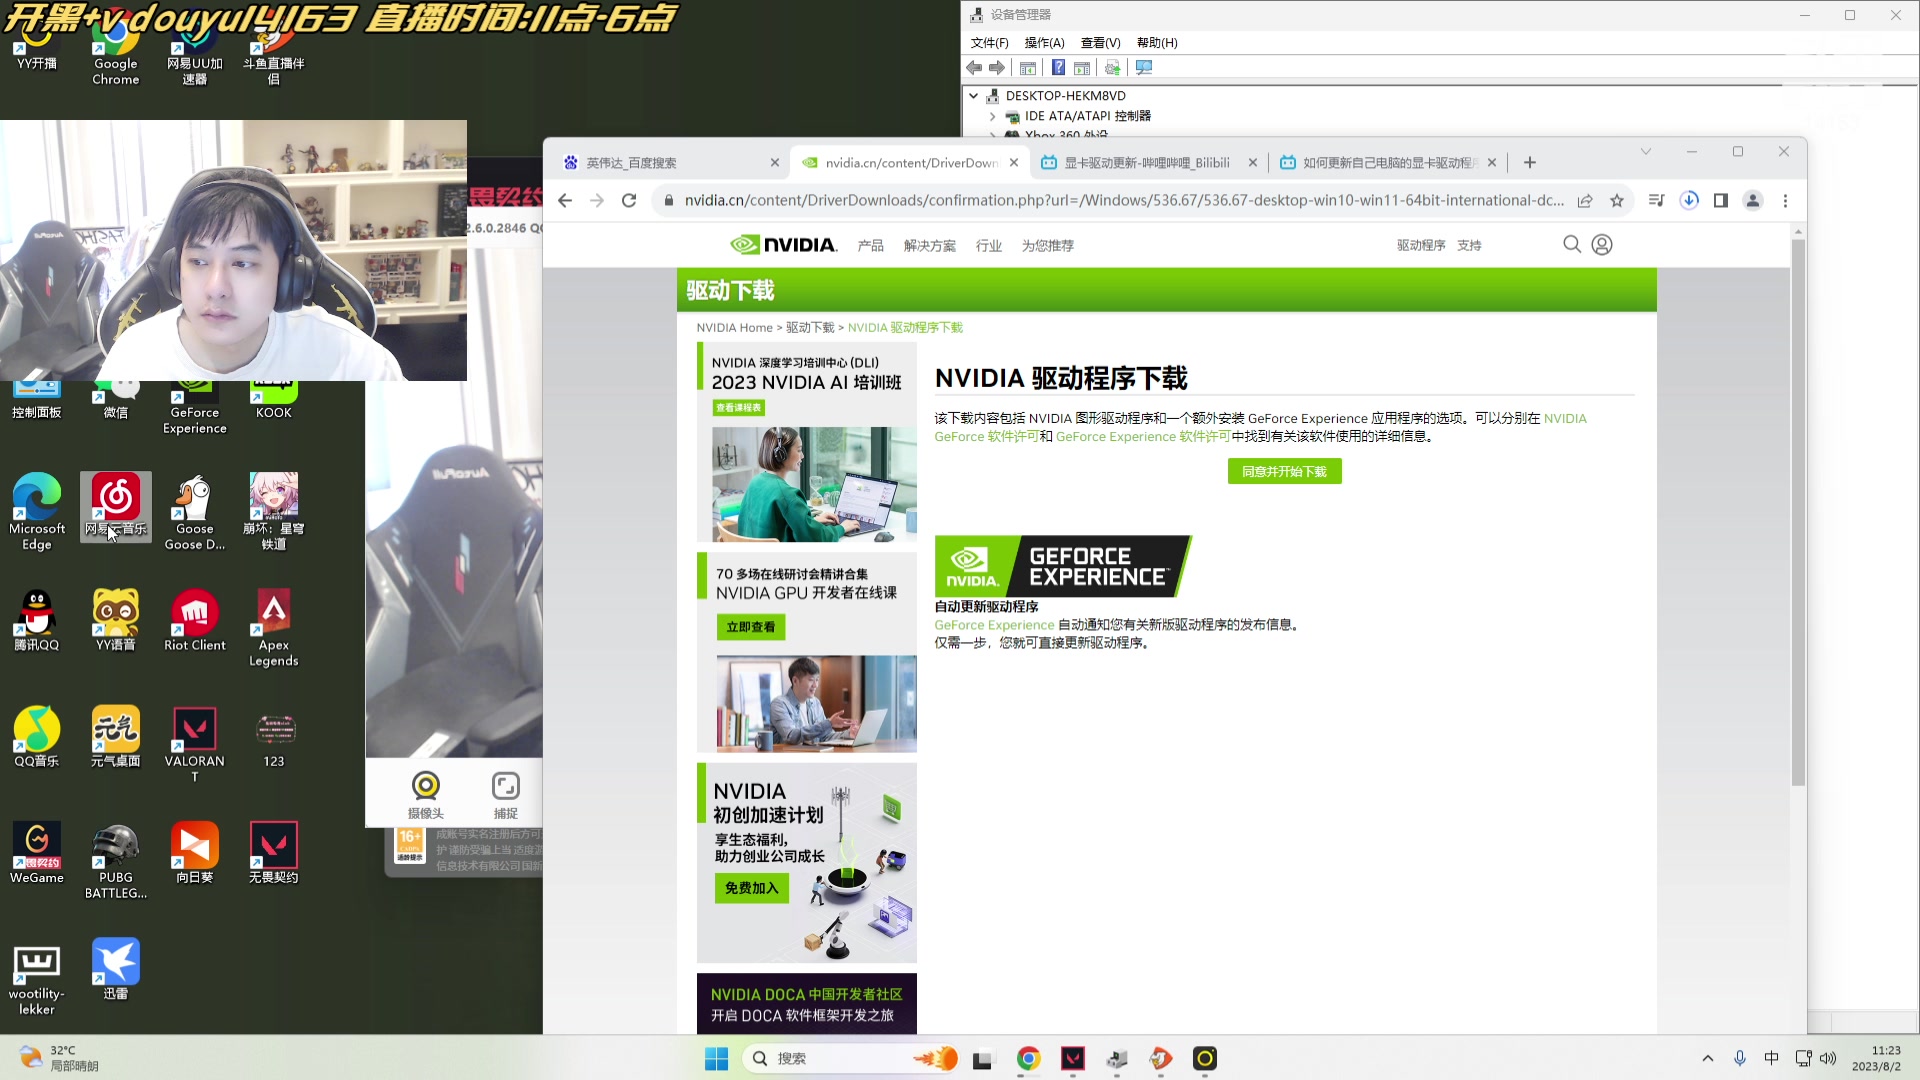Screen dimensions: 1920x1080
Task: Open 帮助(H) menu in Device Manager
Action: coord(1157,43)
